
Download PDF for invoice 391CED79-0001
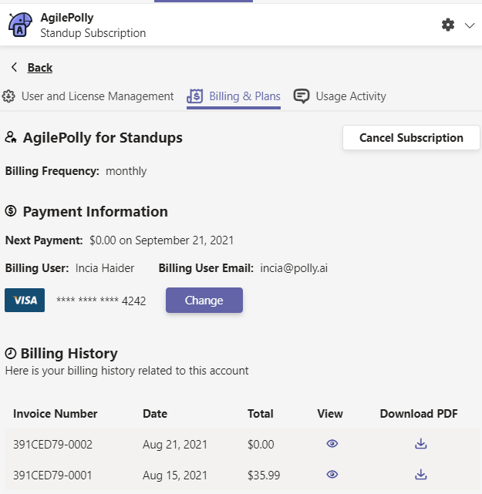coord(421,474)
